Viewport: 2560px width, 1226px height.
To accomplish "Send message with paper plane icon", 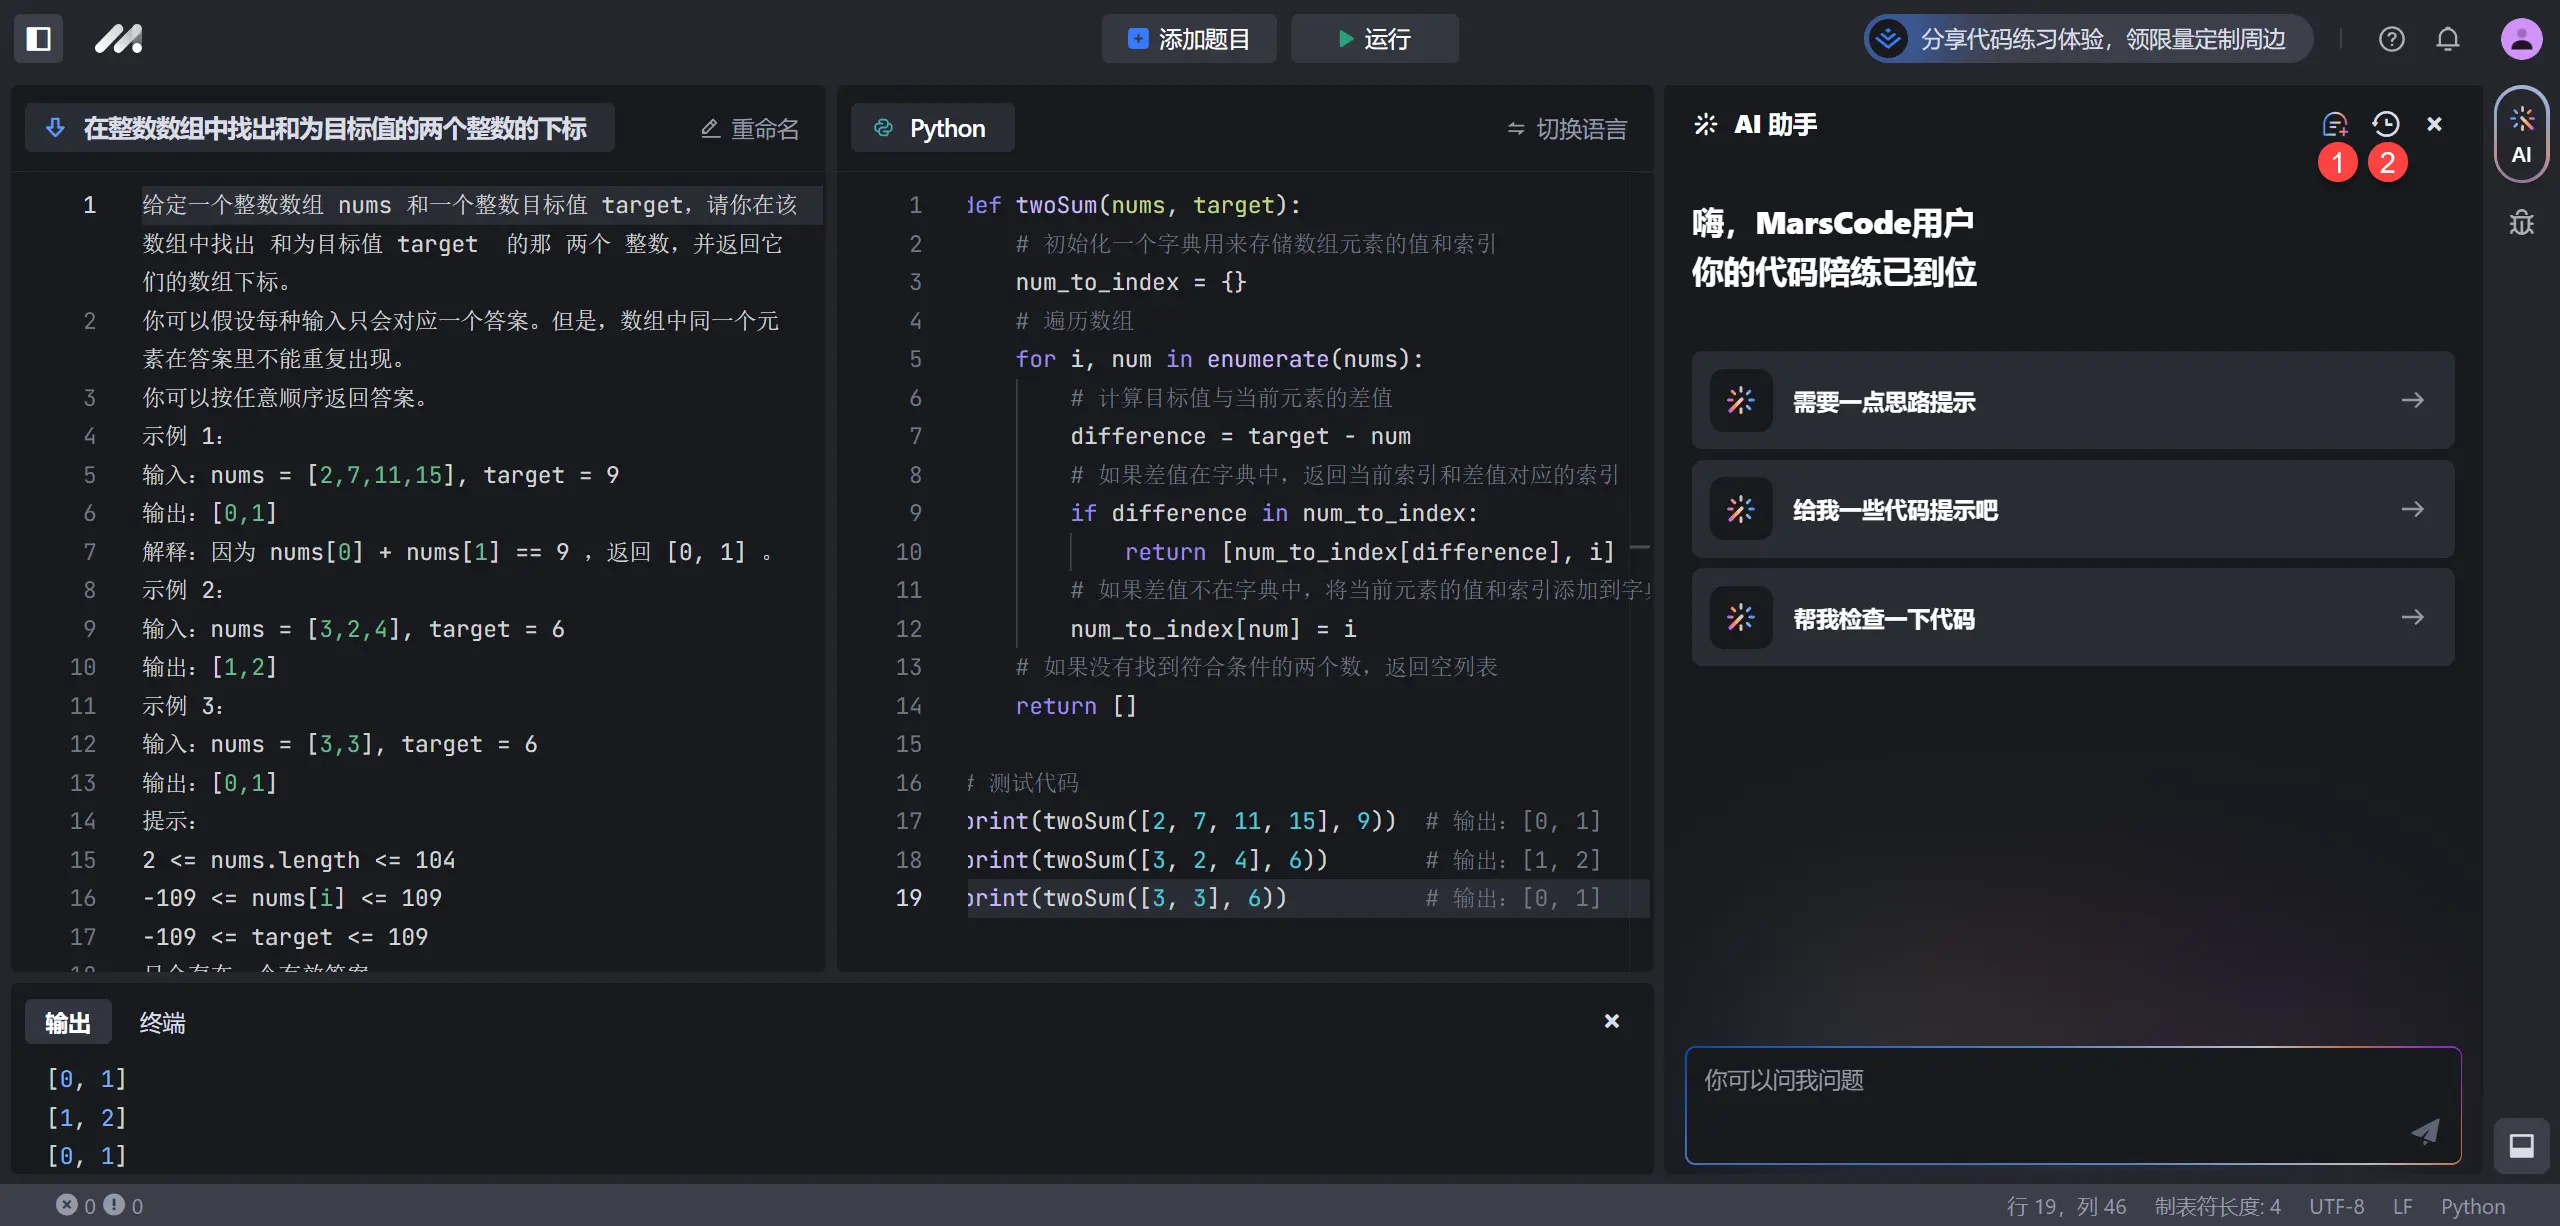I will click(2424, 1131).
